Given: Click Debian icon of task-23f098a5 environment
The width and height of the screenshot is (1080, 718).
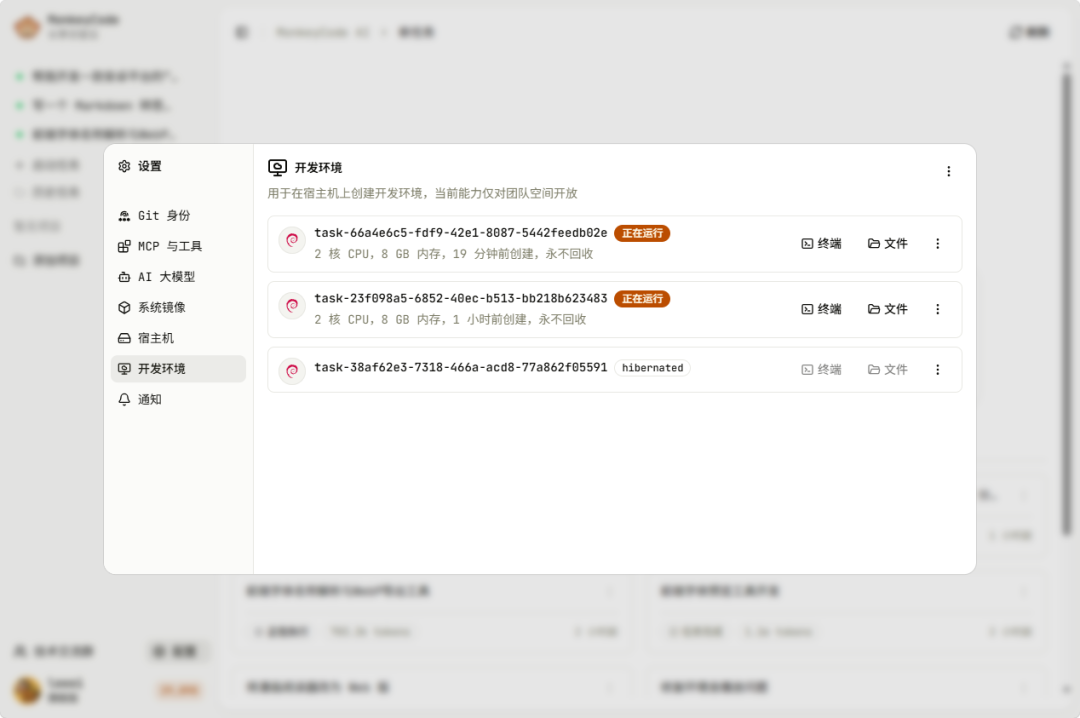Looking at the screenshot, I should [x=292, y=306].
